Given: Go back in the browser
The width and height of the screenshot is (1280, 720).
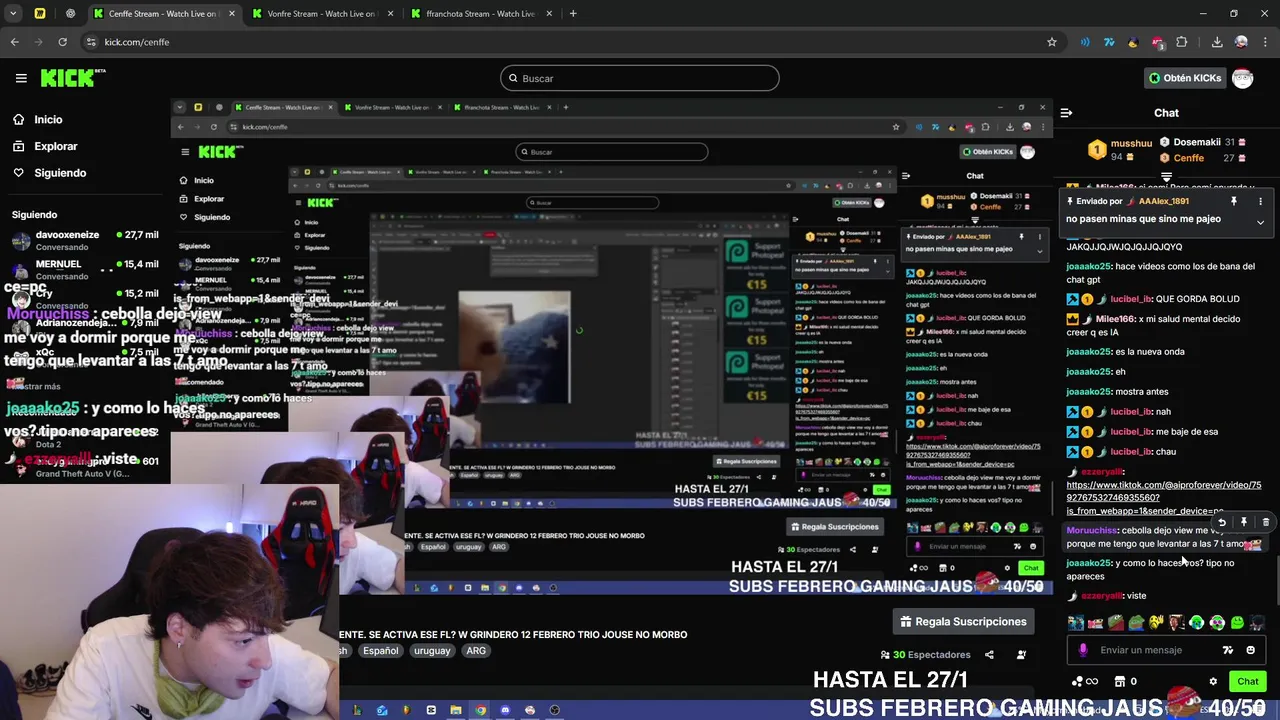Looking at the screenshot, I should pyautogui.click(x=14, y=42).
